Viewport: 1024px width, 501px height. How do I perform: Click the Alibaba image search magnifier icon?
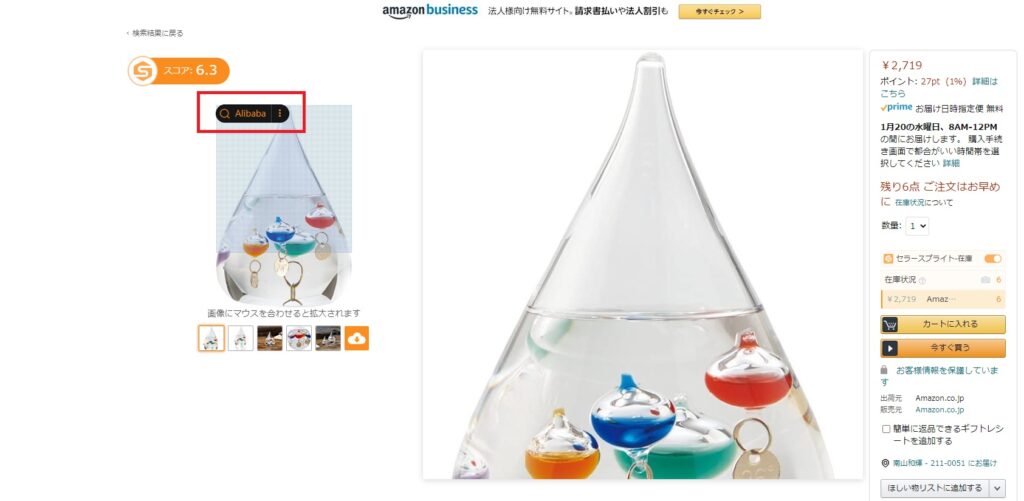225,114
